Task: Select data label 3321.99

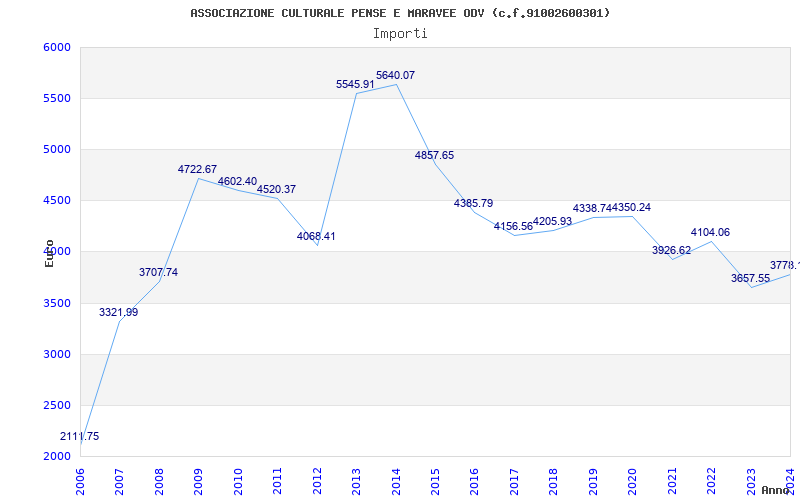Action: (118, 312)
